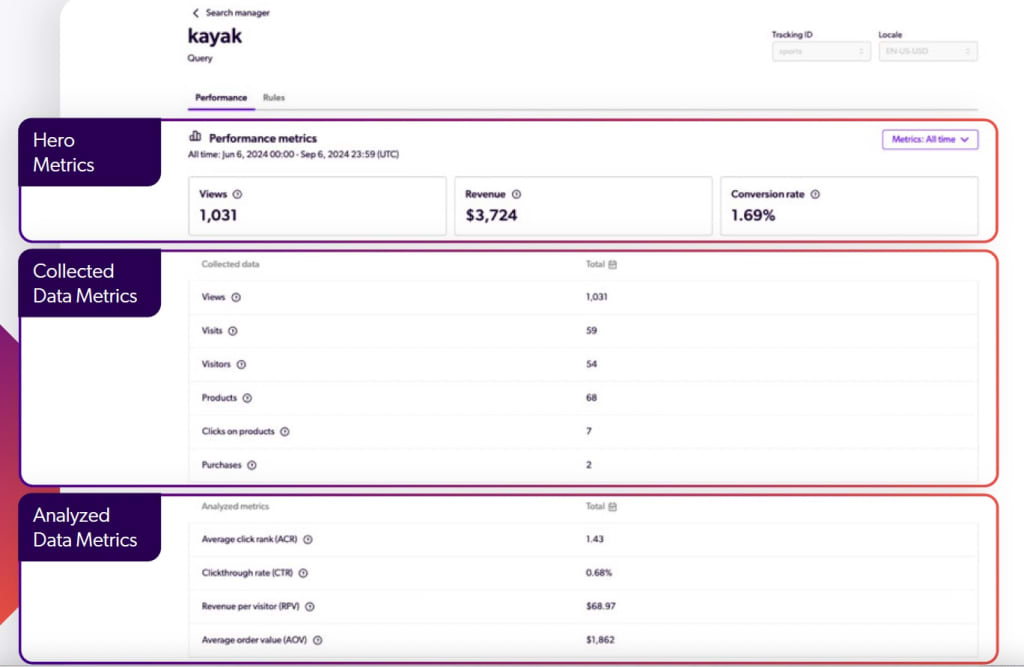The image size is (1024, 667).
Task: Expand the Locale selector
Action: (x=927, y=51)
